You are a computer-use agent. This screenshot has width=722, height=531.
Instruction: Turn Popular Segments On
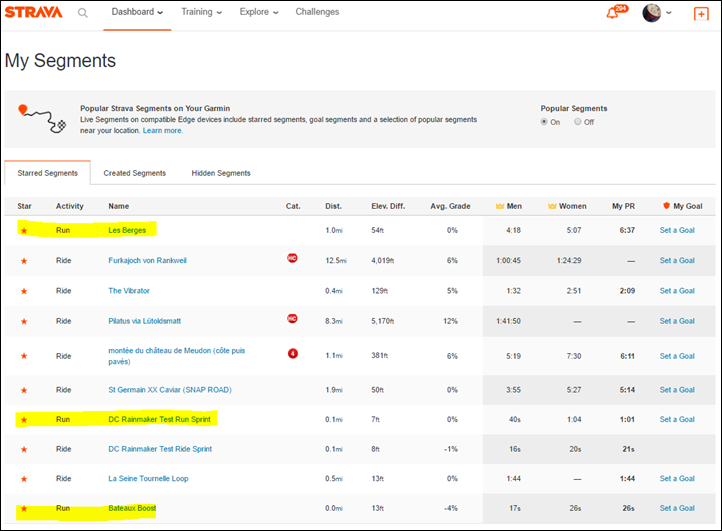(544, 122)
